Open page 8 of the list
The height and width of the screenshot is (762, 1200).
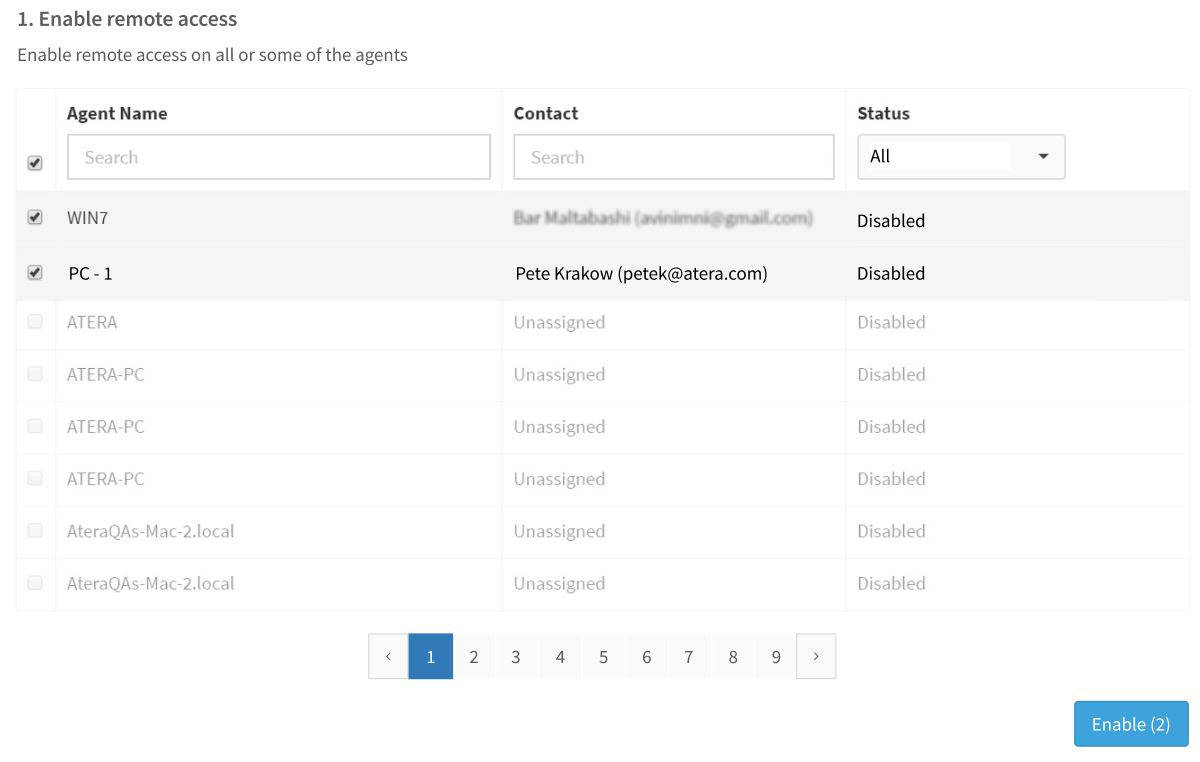(733, 657)
